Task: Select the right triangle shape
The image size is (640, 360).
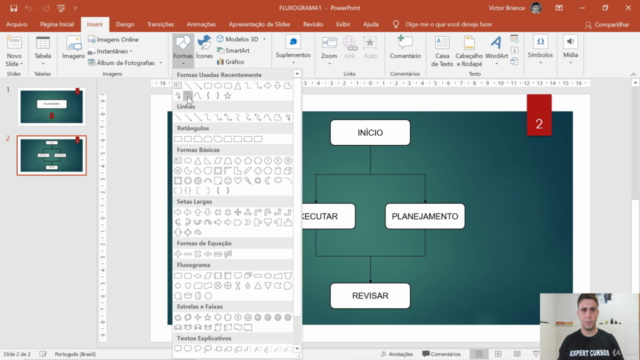Action: pos(208,160)
